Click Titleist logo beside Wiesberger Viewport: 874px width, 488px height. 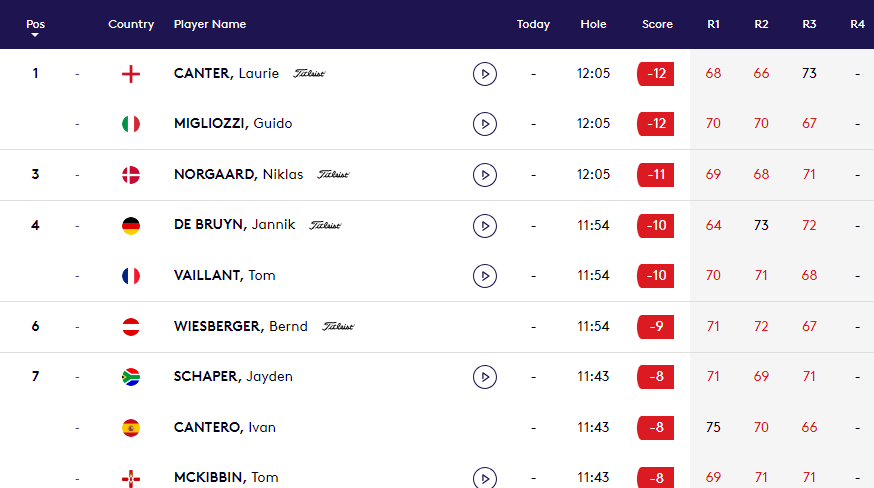[338, 327]
